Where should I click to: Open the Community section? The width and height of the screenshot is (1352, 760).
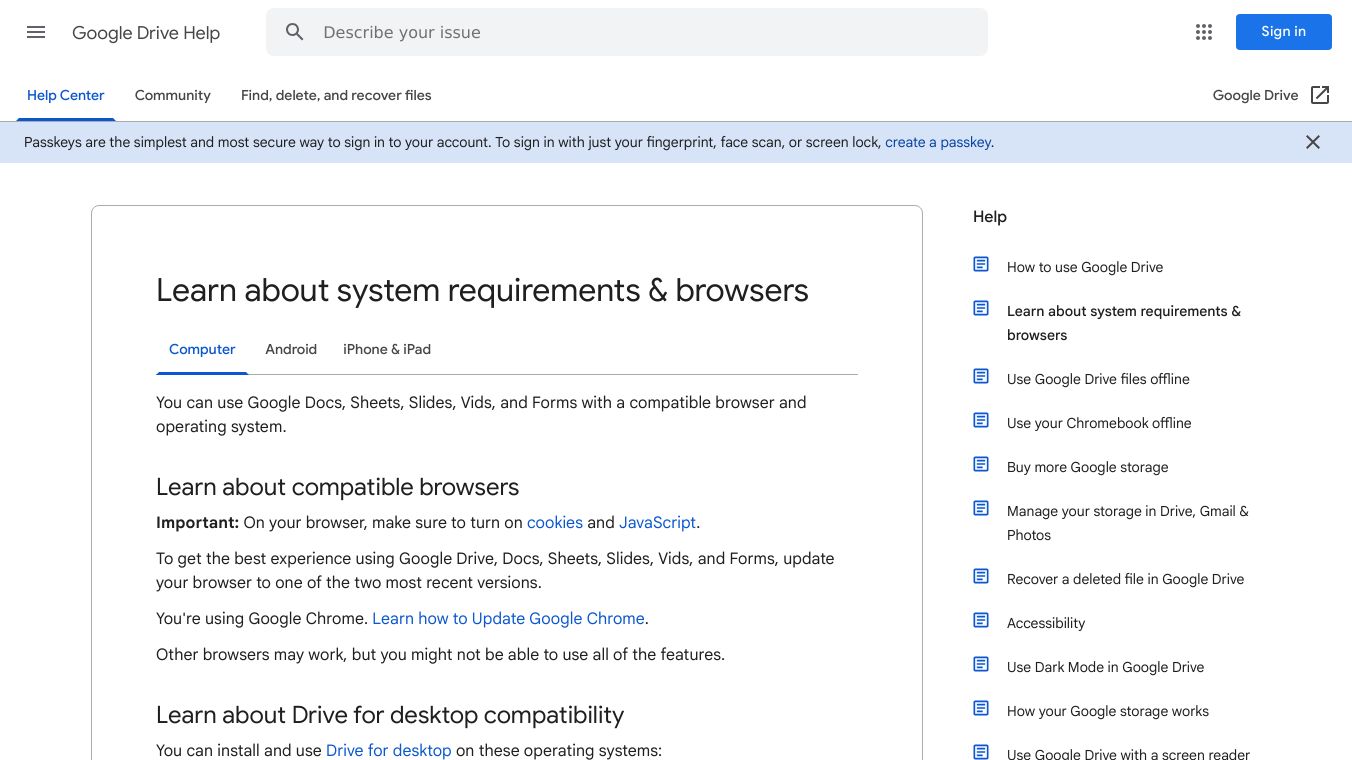172,95
